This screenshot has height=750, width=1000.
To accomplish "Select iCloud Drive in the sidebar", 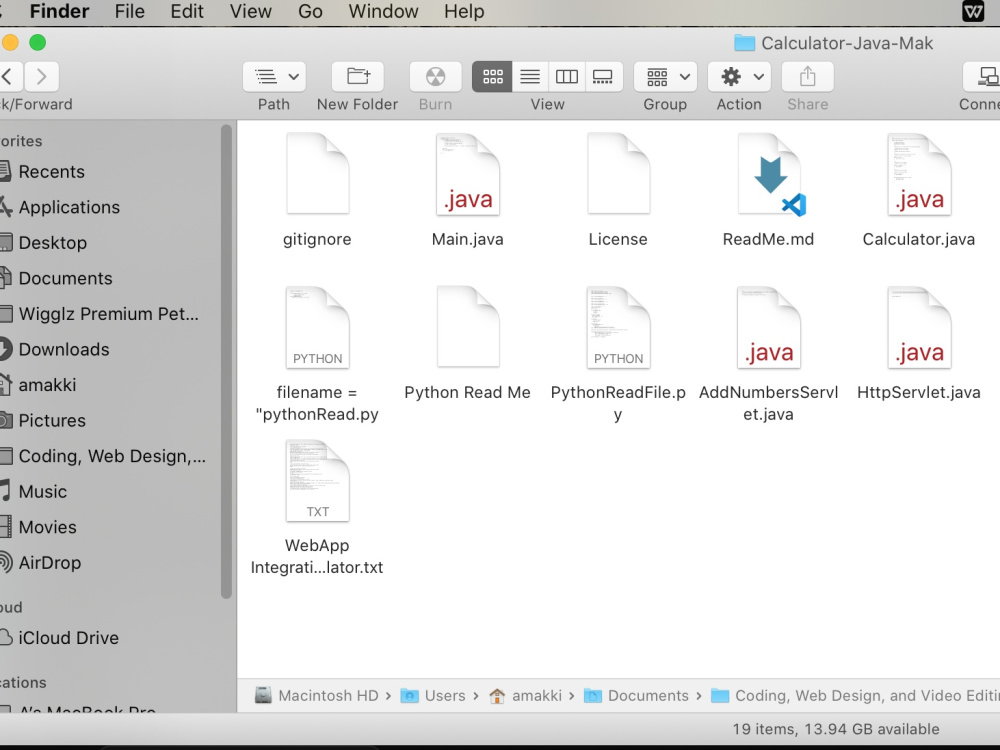I will point(68,638).
